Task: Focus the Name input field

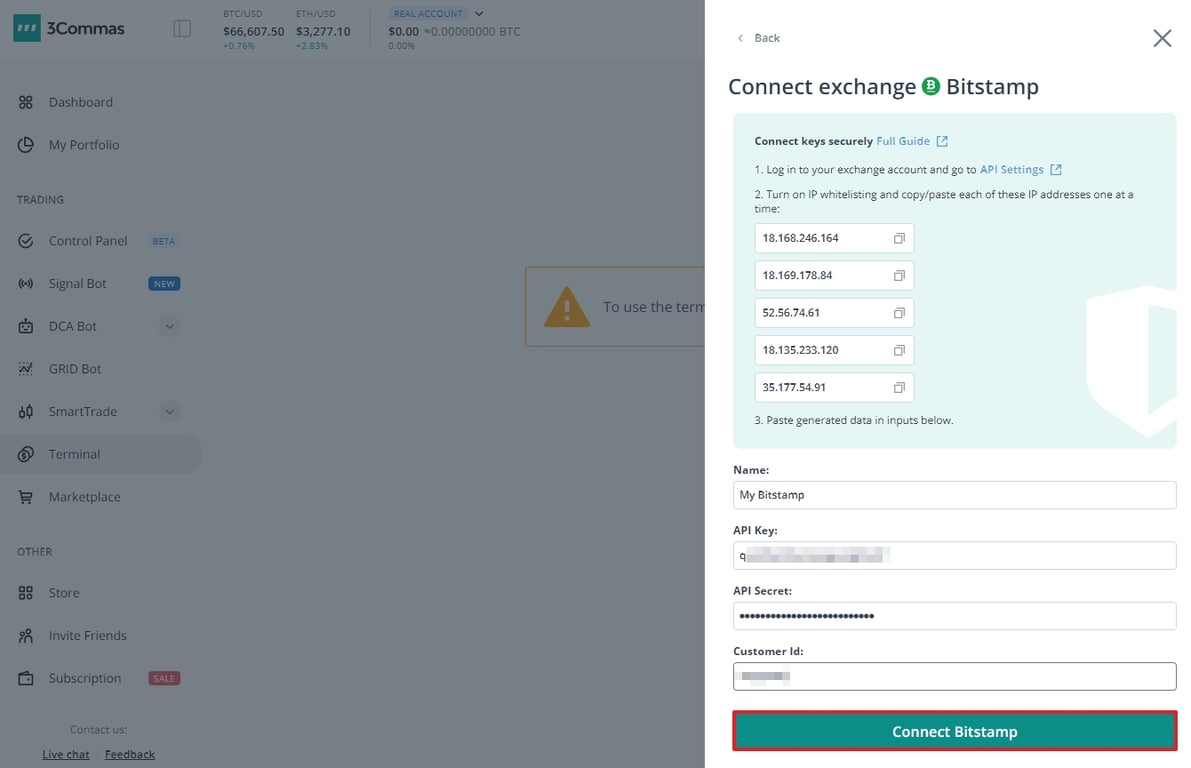Action: (954, 495)
